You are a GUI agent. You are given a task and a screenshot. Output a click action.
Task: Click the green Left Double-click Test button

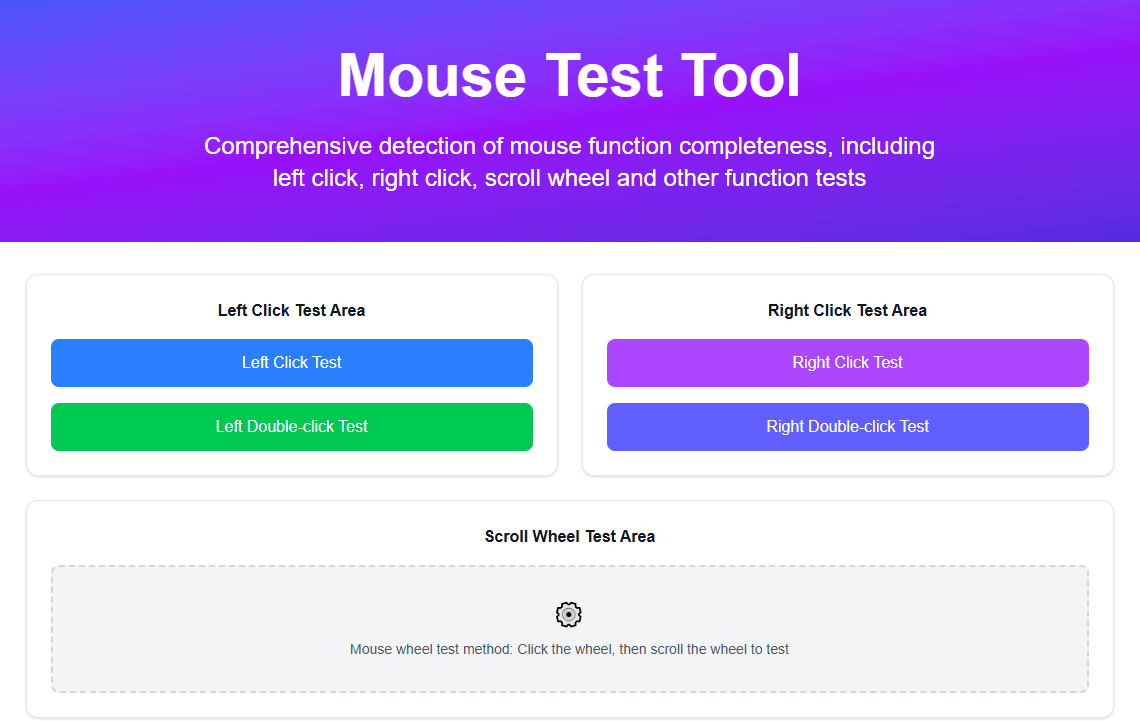point(292,427)
